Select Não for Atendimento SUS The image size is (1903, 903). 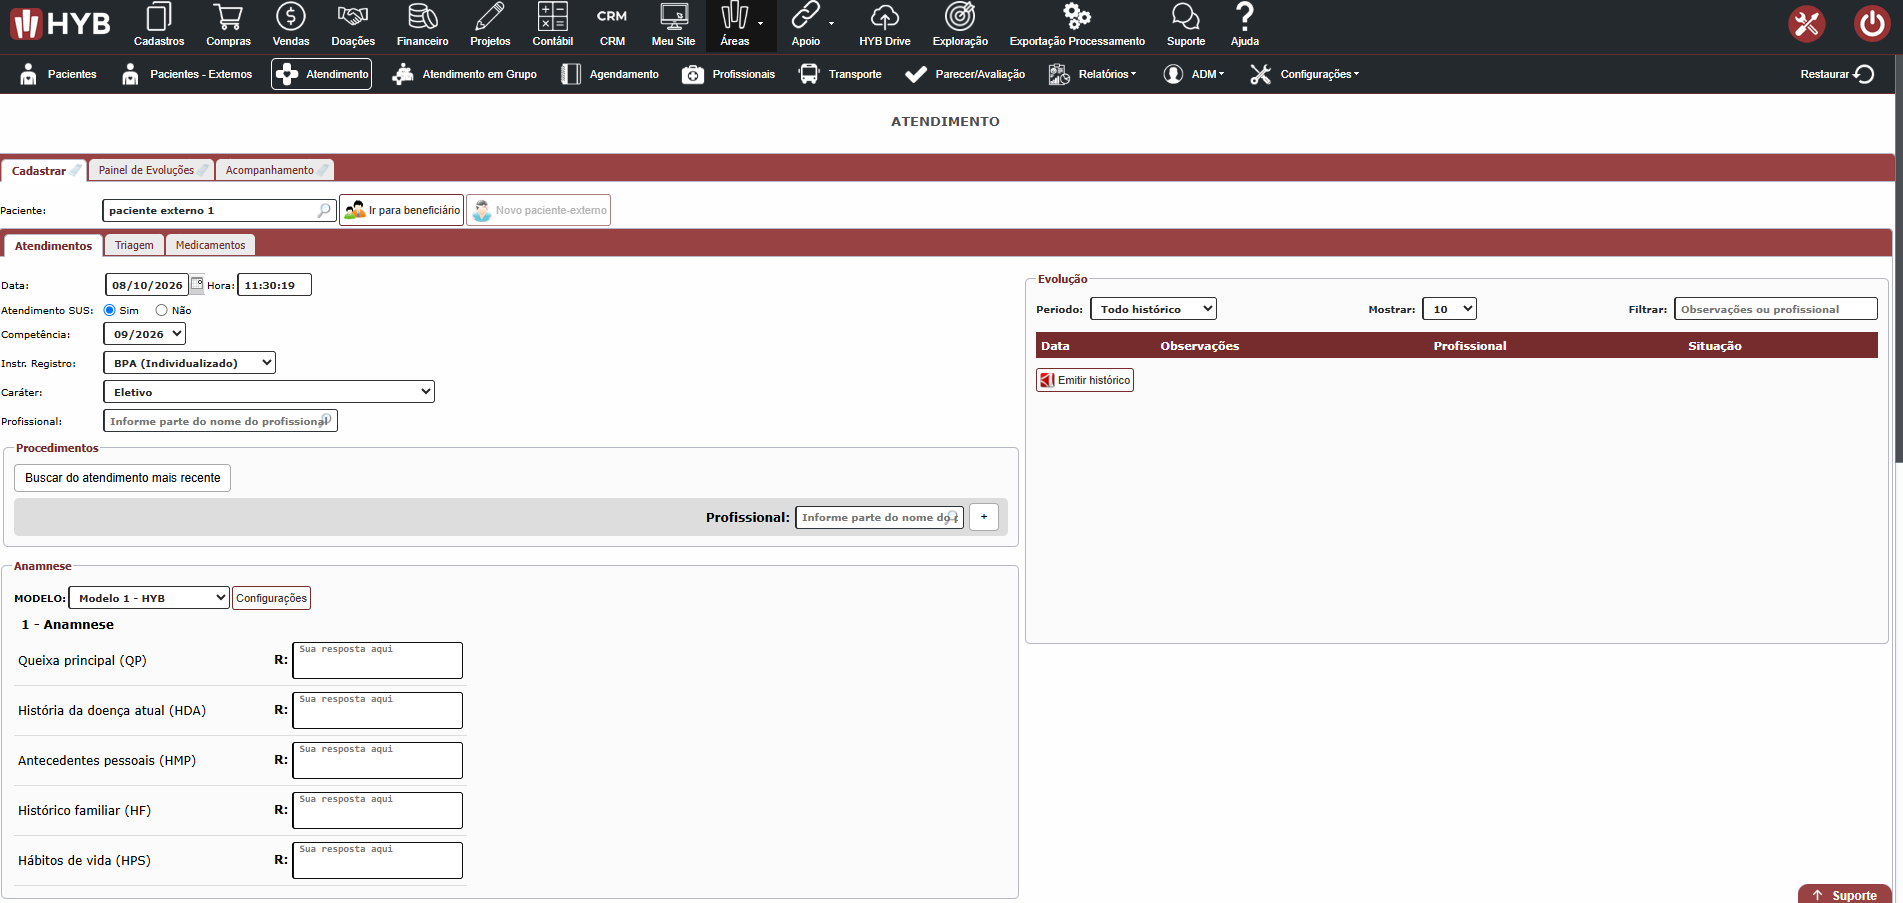(x=161, y=310)
